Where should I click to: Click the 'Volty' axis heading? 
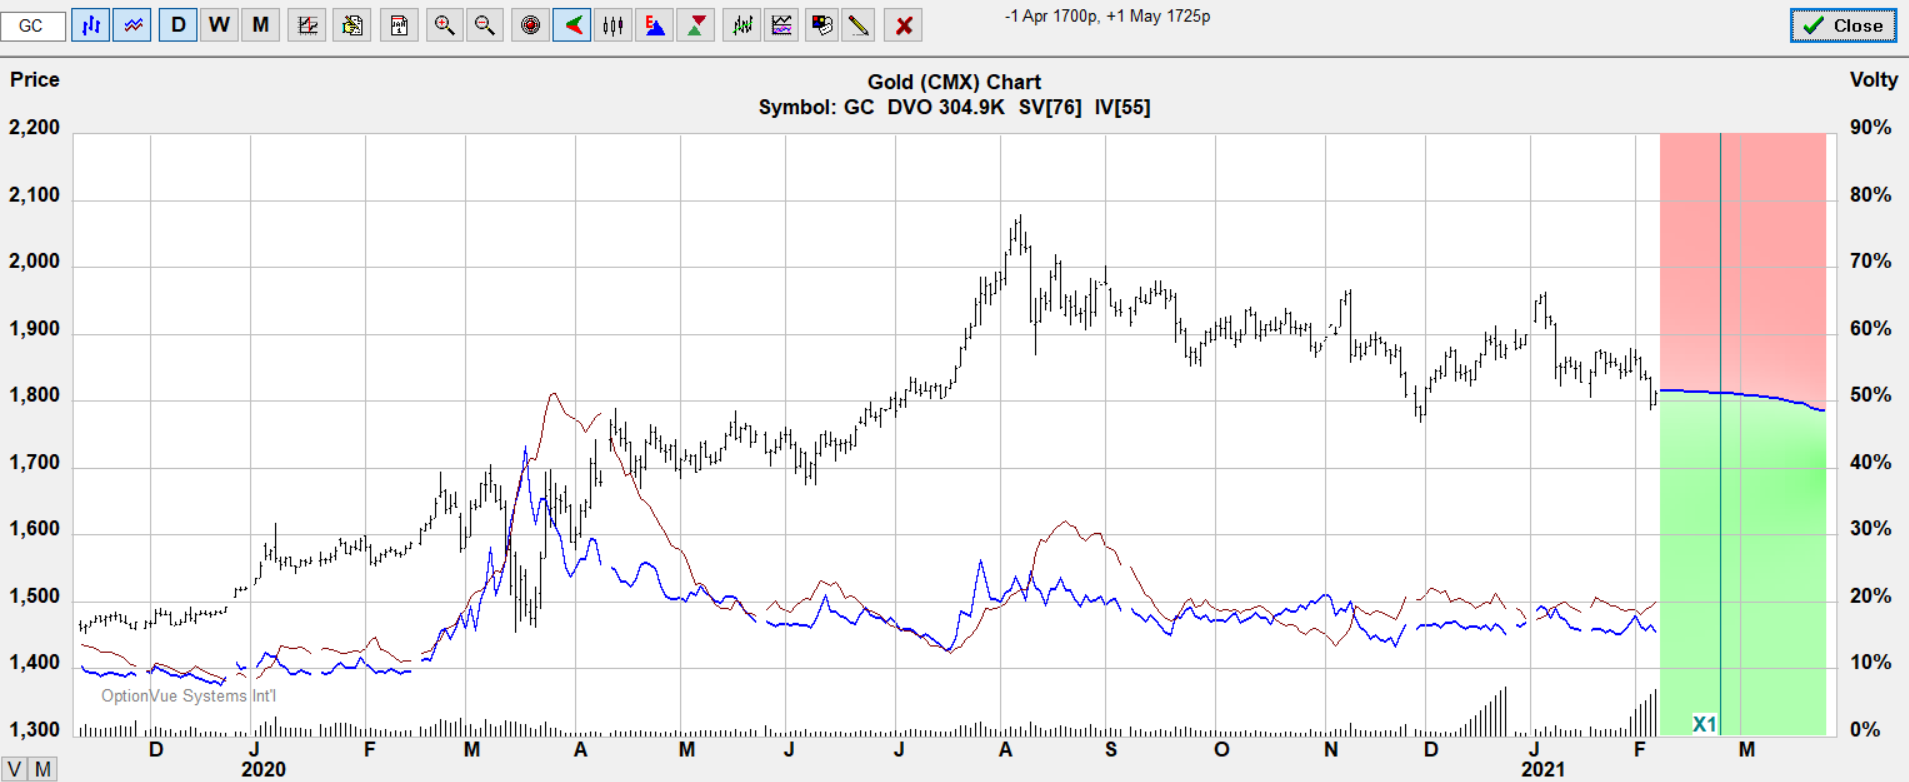click(1874, 80)
